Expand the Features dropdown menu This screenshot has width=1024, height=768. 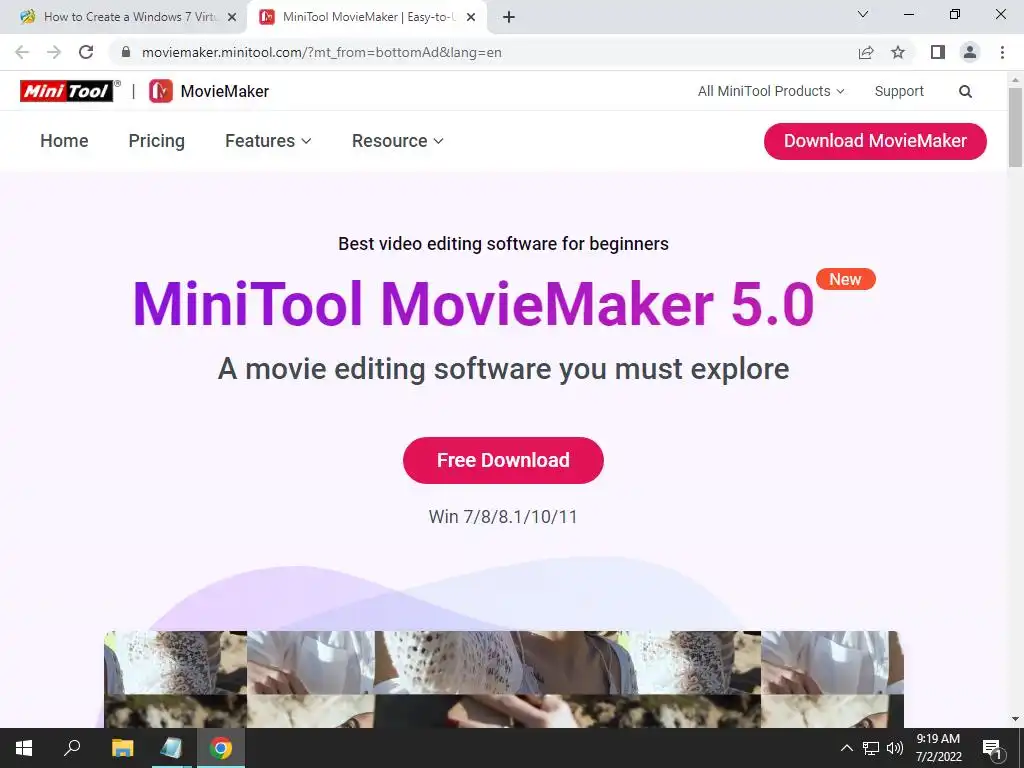pyautogui.click(x=268, y=141)
